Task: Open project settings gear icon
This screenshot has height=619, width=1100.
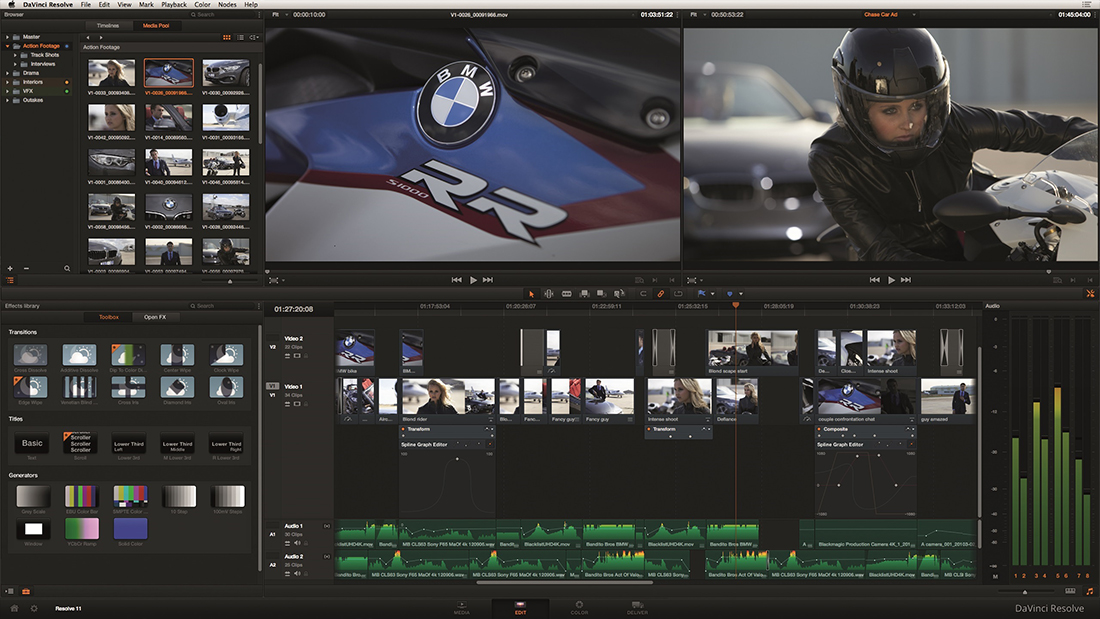Action: pyautogui.click(x=34, y=608)
